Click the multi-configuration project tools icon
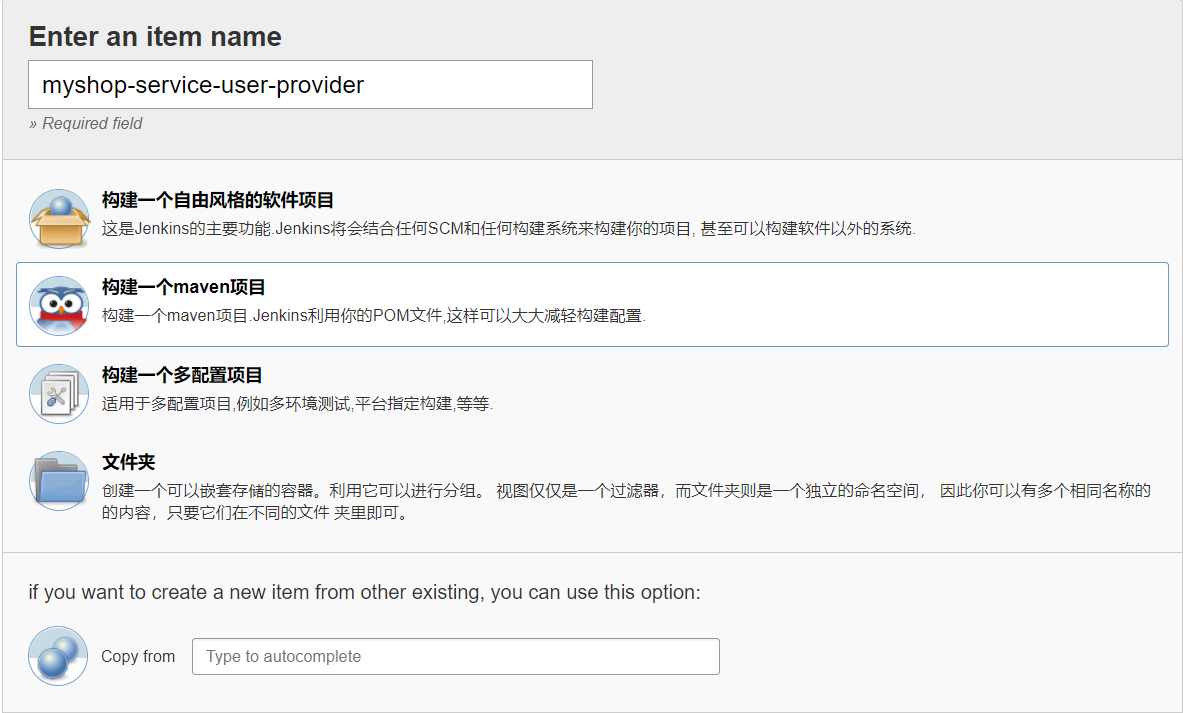The height and width of the screenshot is (713, 1183). point(59,393)
